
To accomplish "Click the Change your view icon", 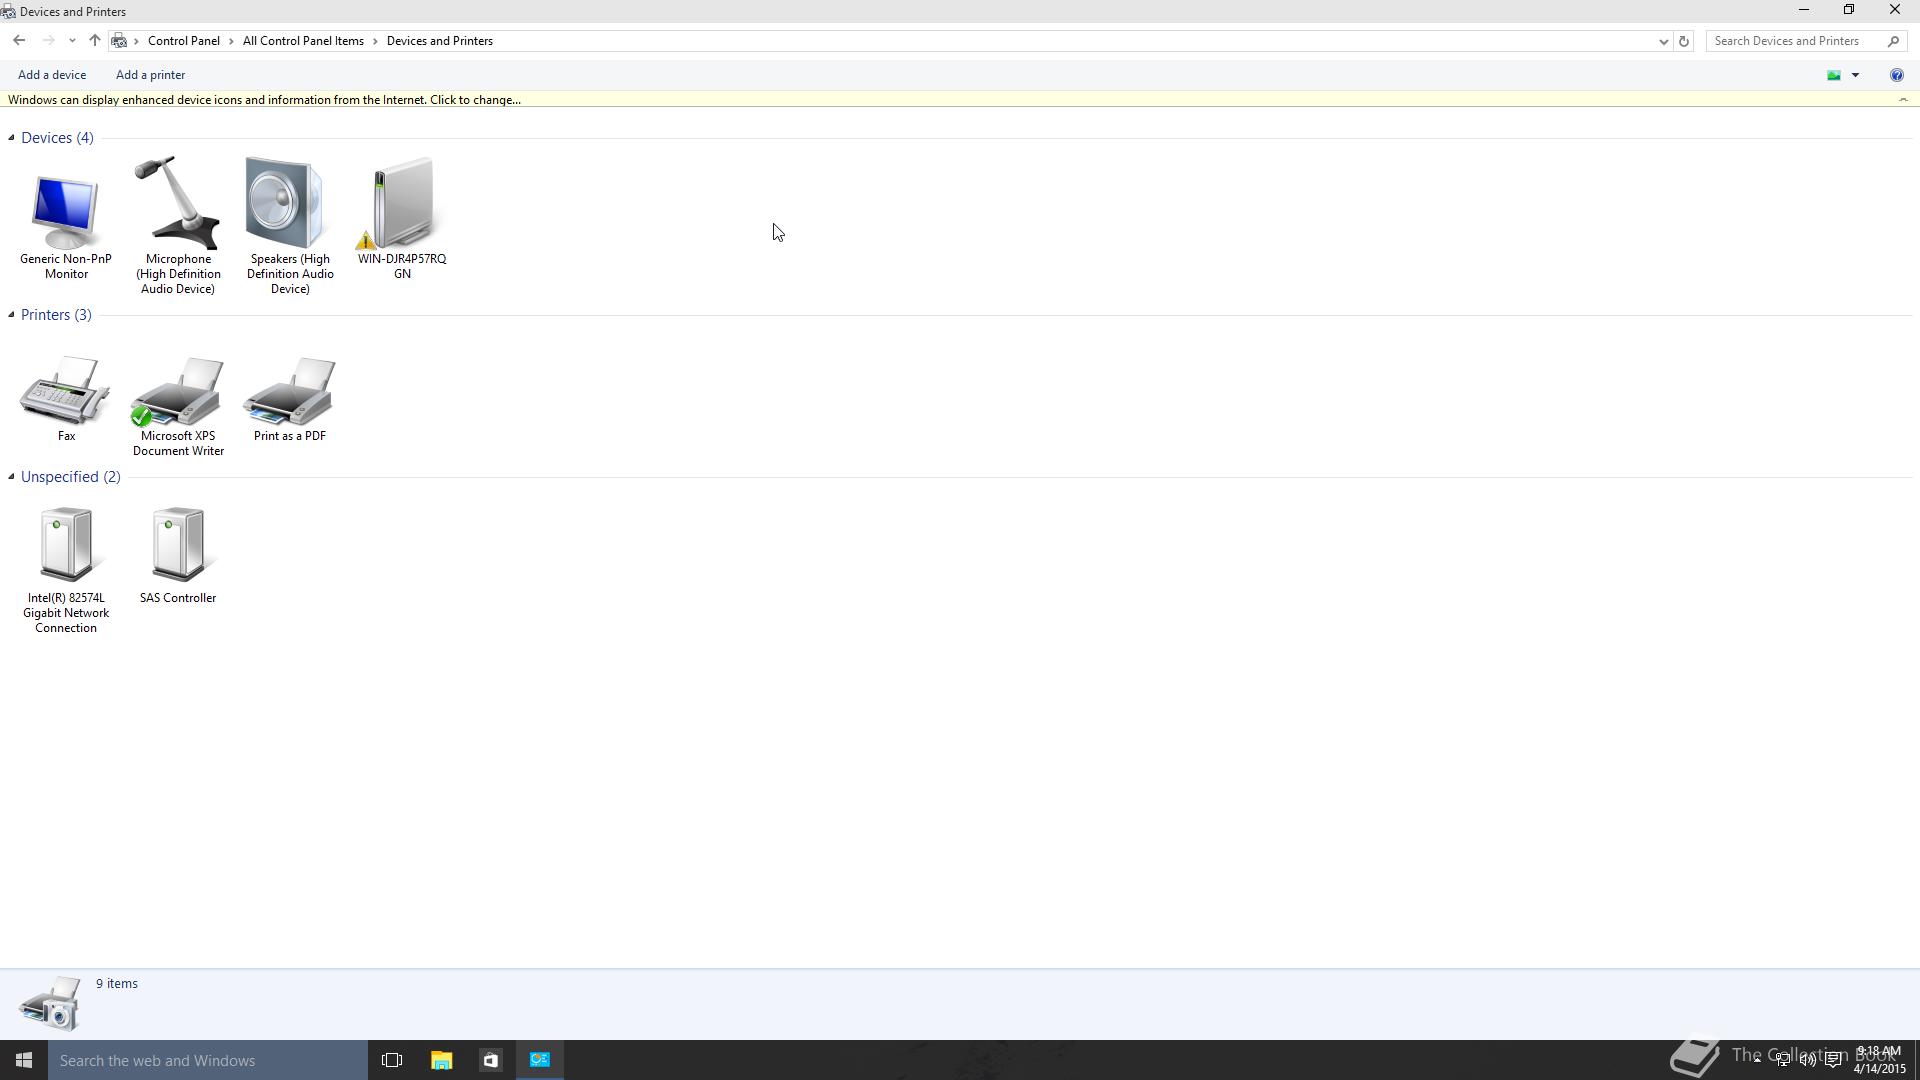I will pos(1834,75).
